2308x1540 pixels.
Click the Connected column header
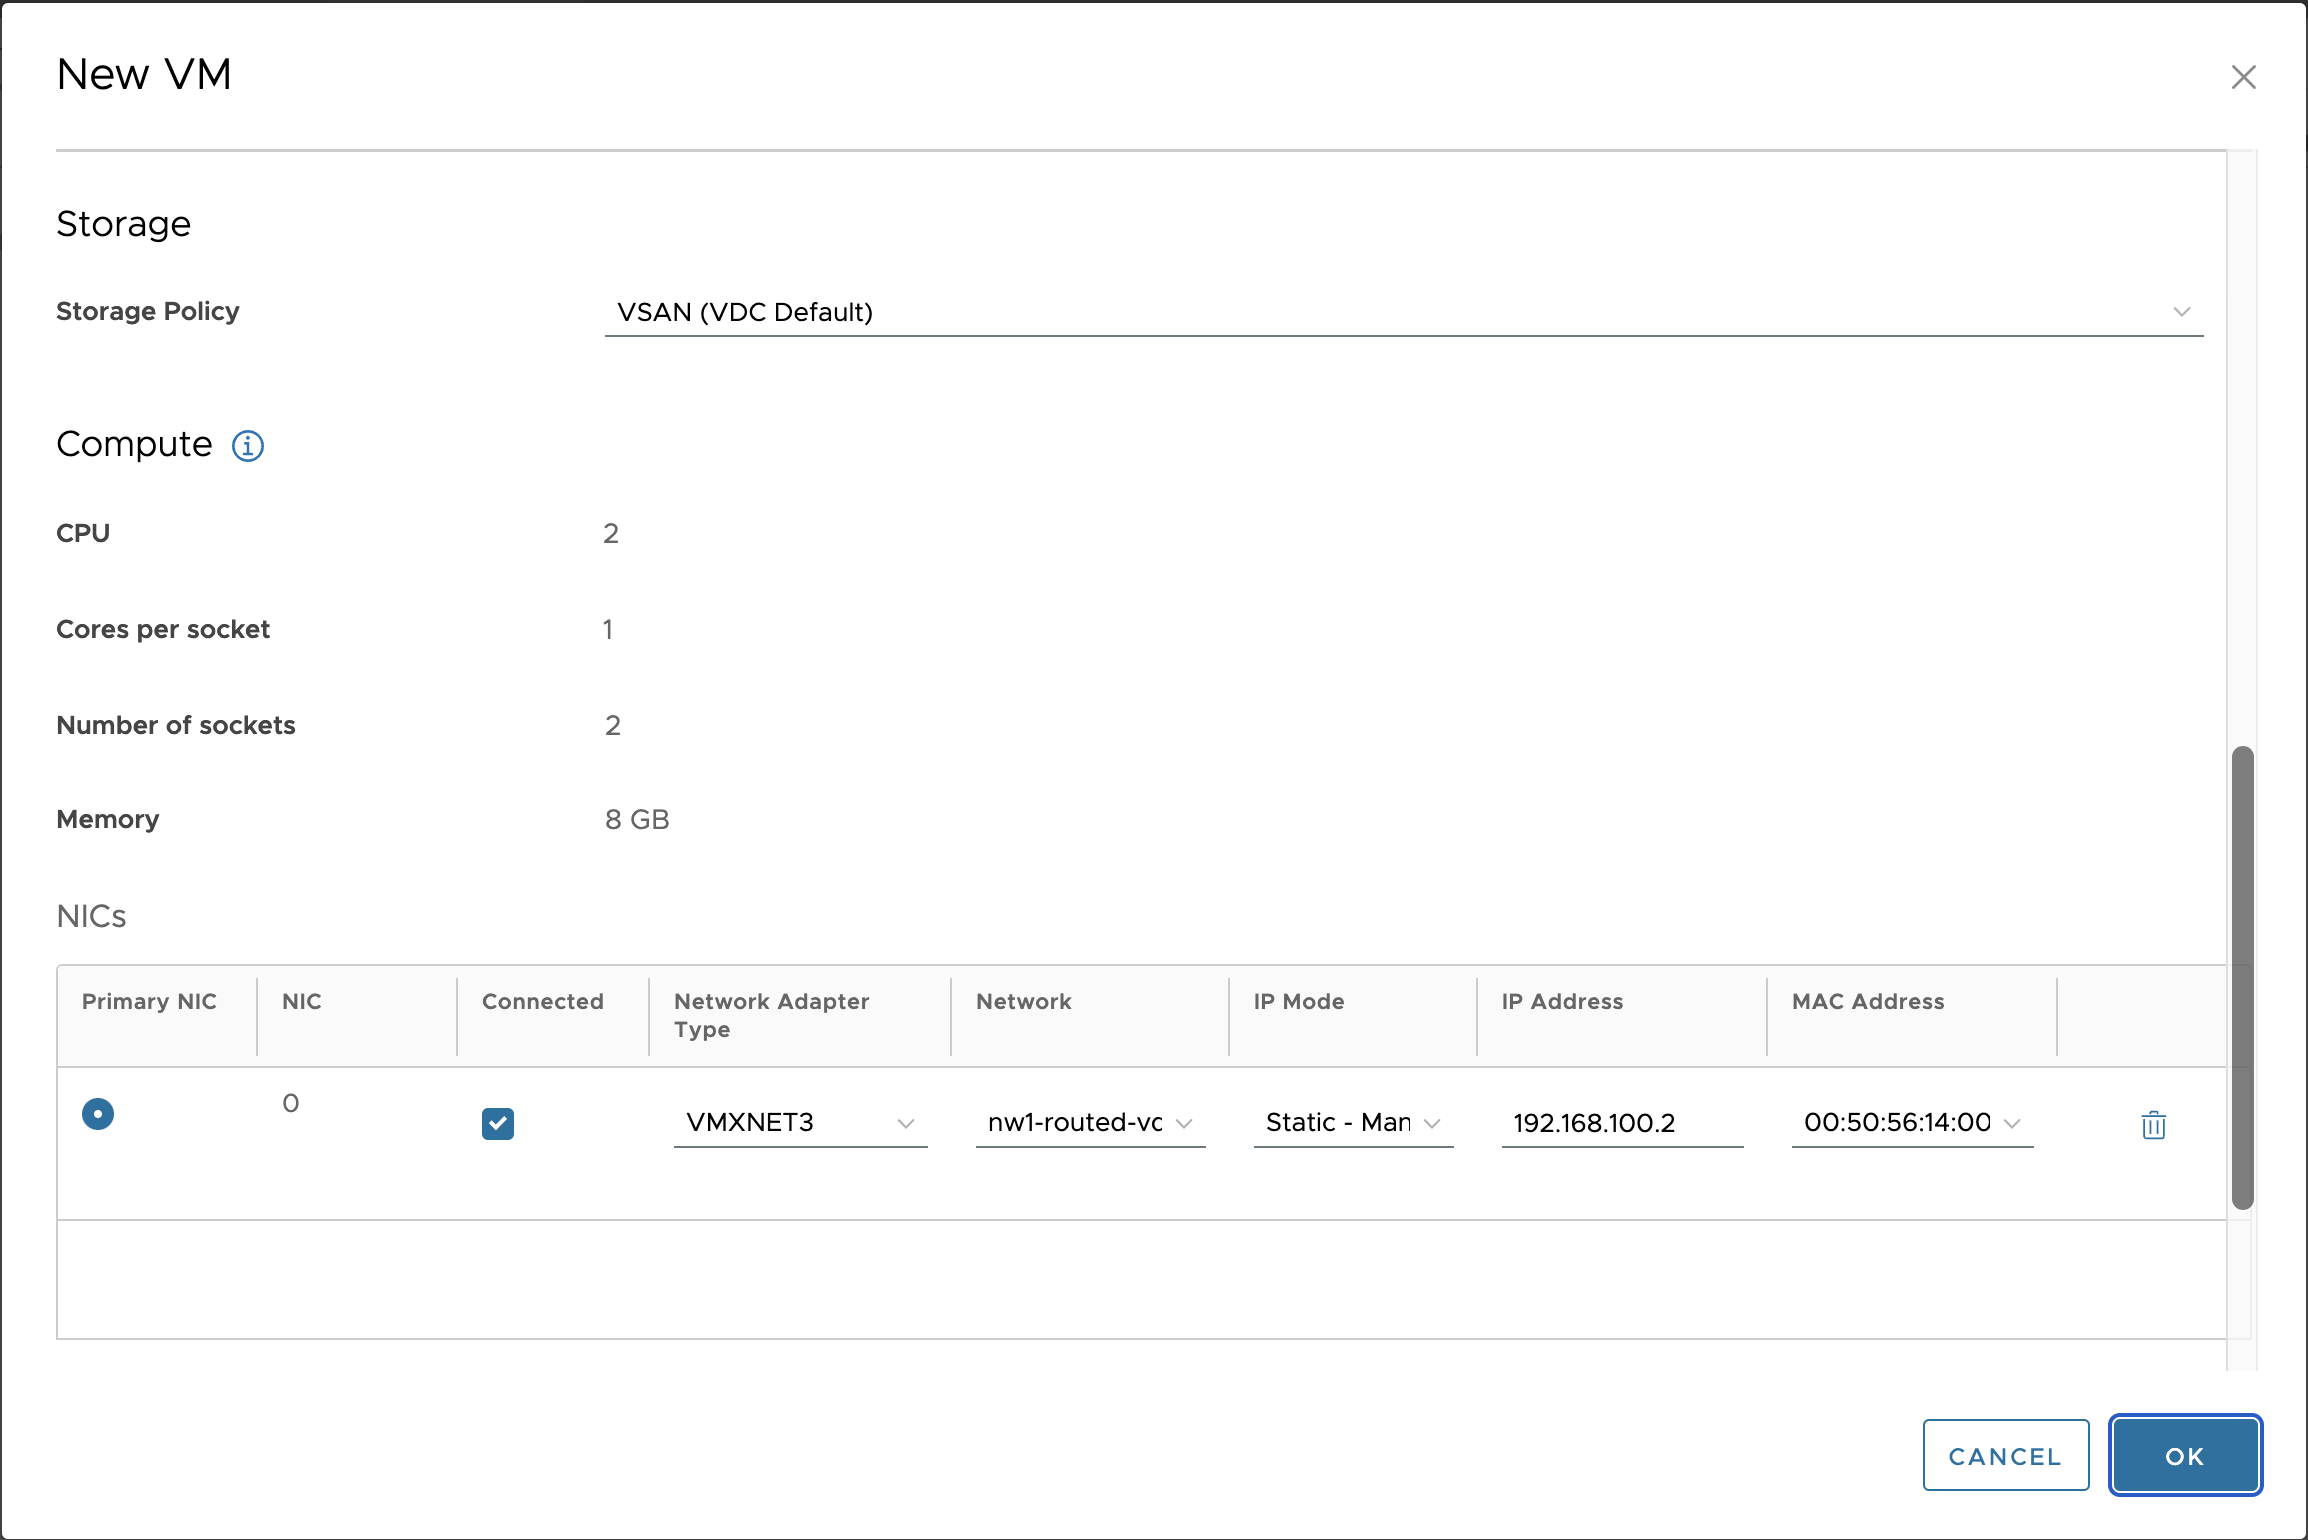tap(542, 1001)
